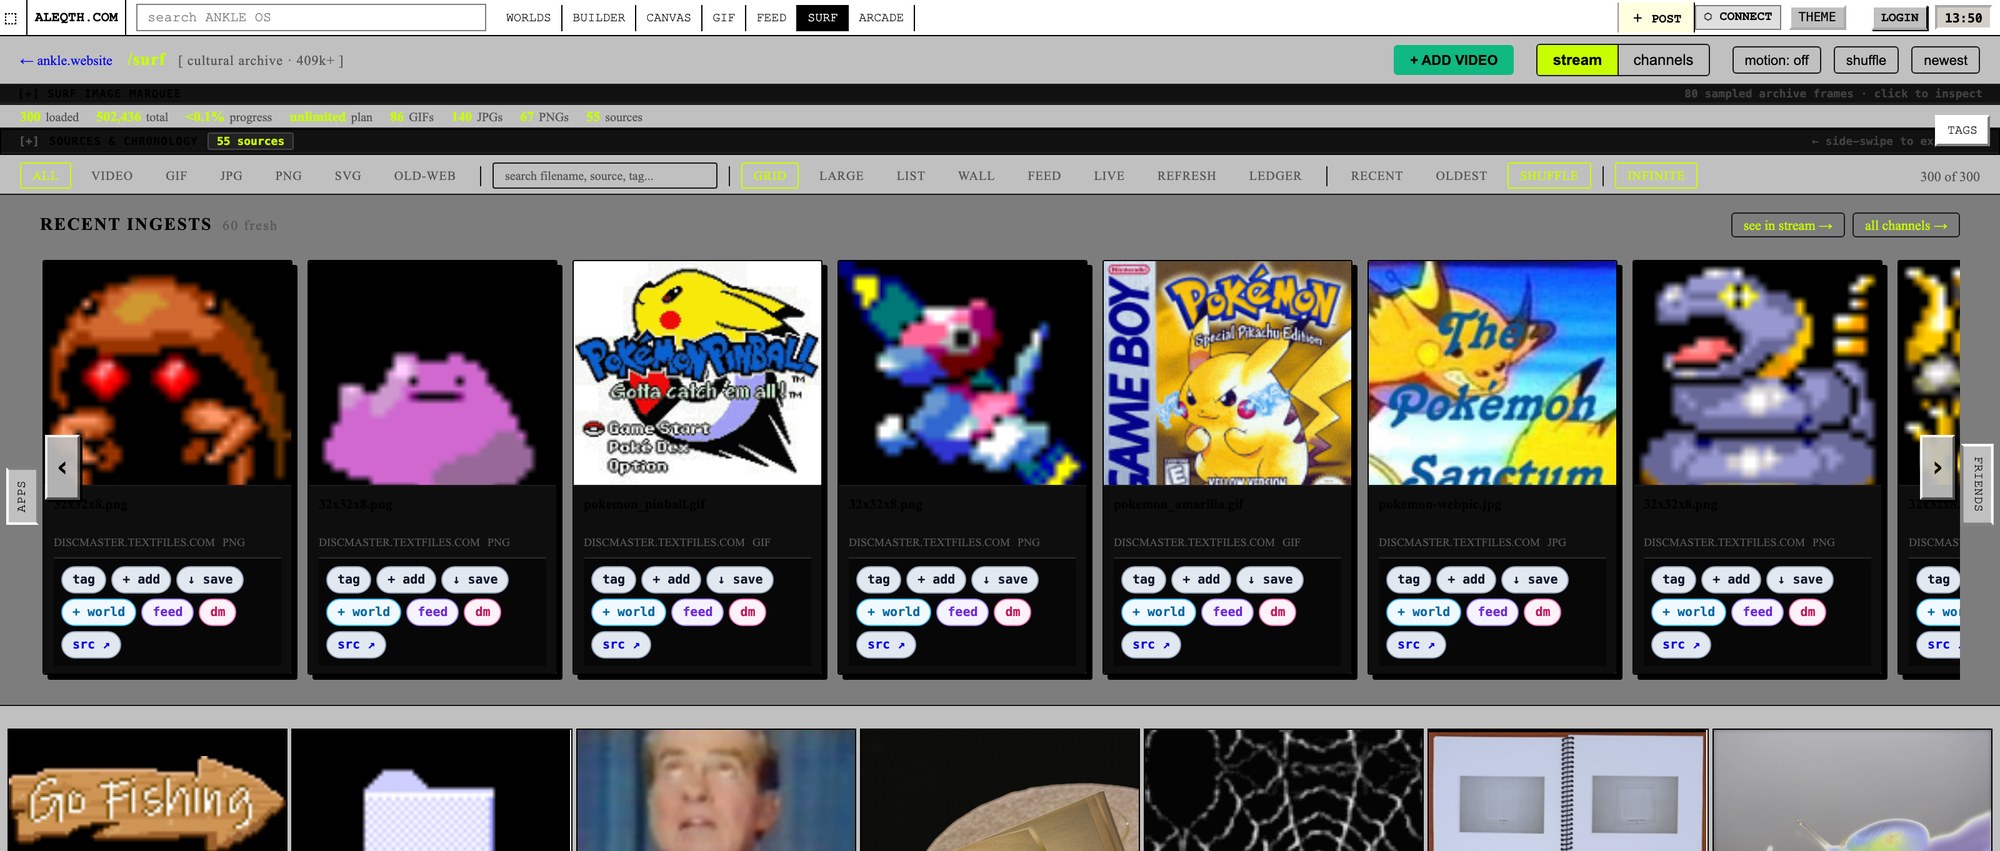Open the WORLDS menu item
Image resolution: width=2000 pixels, height=851 pixels.
[528, 18]
